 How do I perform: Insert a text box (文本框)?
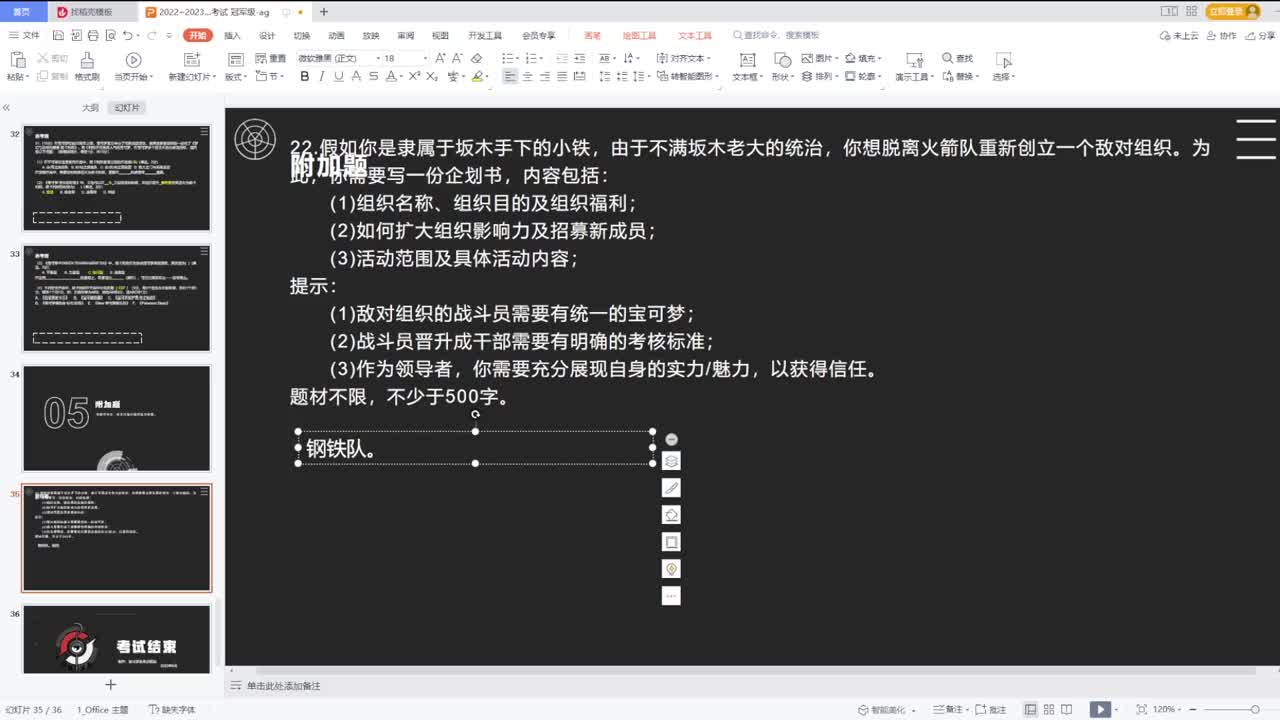[745, 62]
